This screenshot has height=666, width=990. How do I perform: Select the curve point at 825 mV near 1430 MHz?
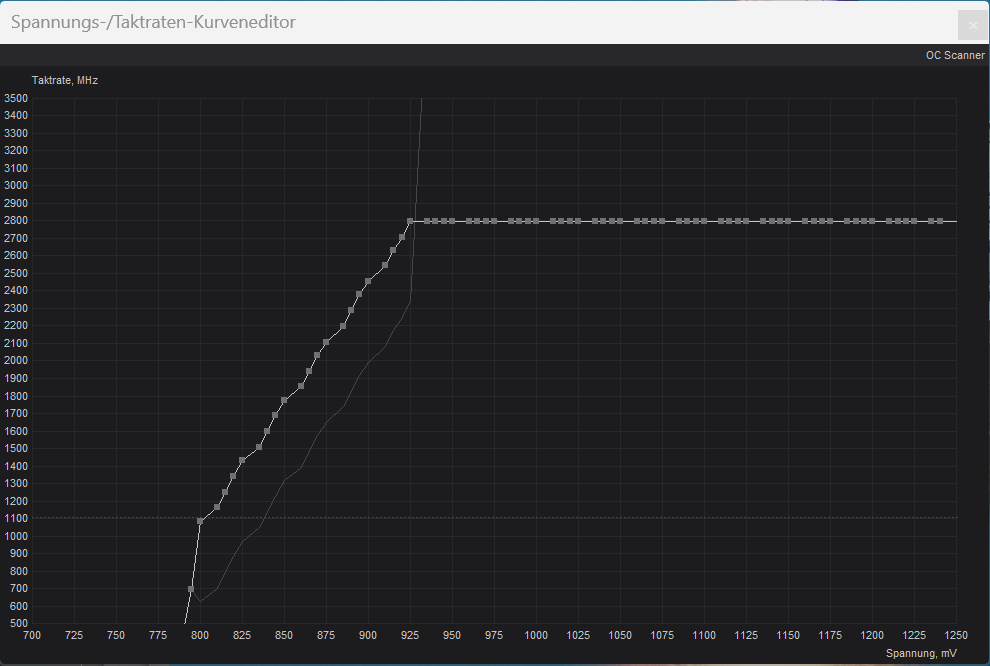pyautogui.click(x=242, y=460)
